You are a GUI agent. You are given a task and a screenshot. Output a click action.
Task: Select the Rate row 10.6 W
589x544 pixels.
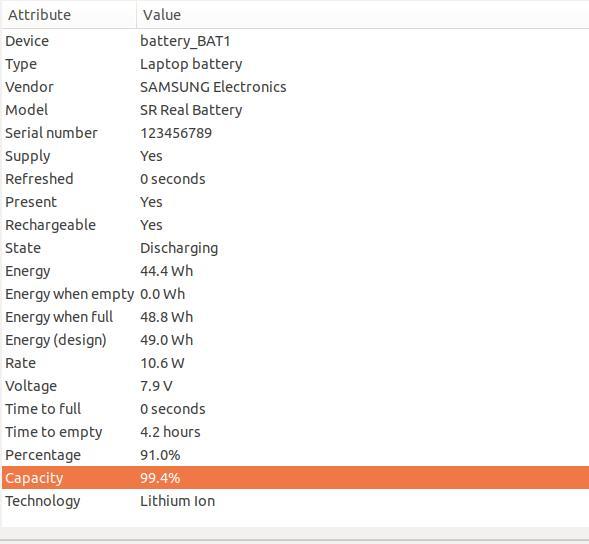295,363
